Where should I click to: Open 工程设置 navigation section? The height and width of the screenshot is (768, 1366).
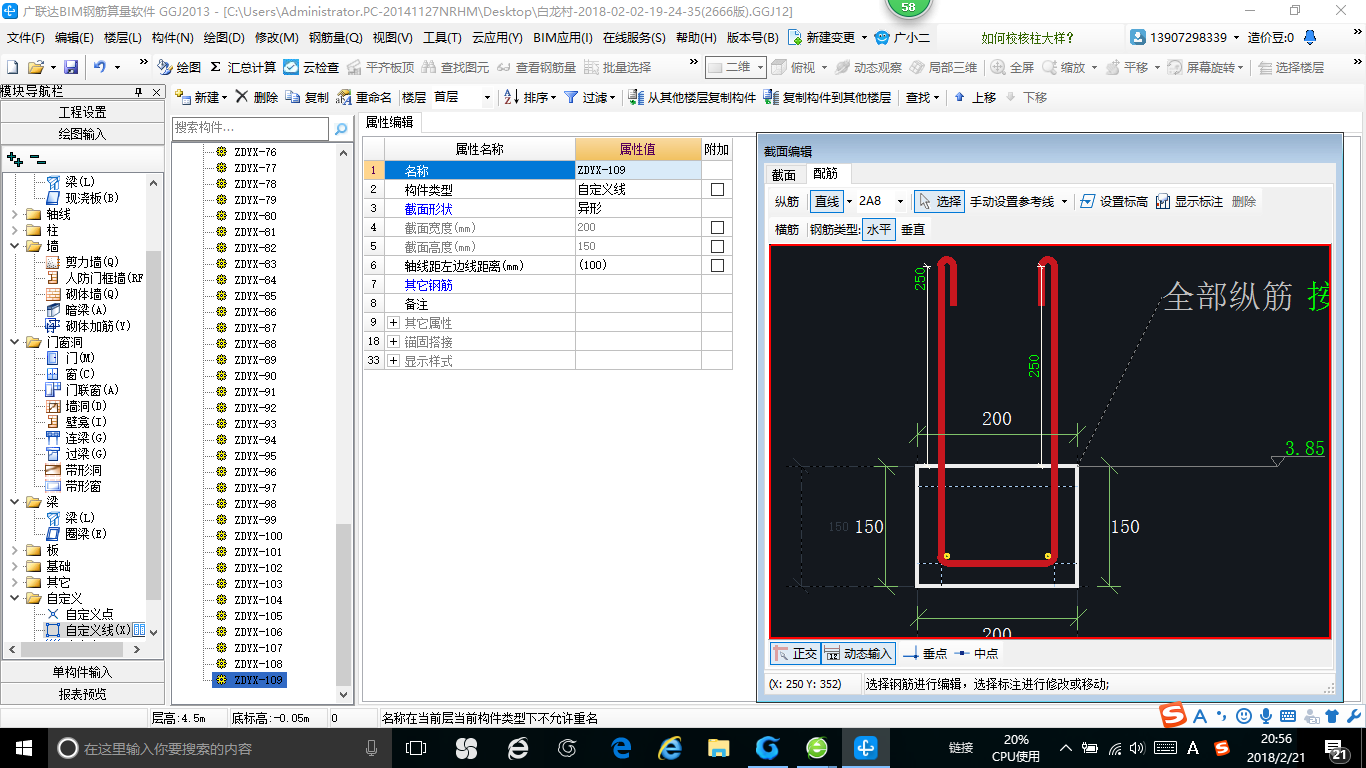(x=82, y=112)
